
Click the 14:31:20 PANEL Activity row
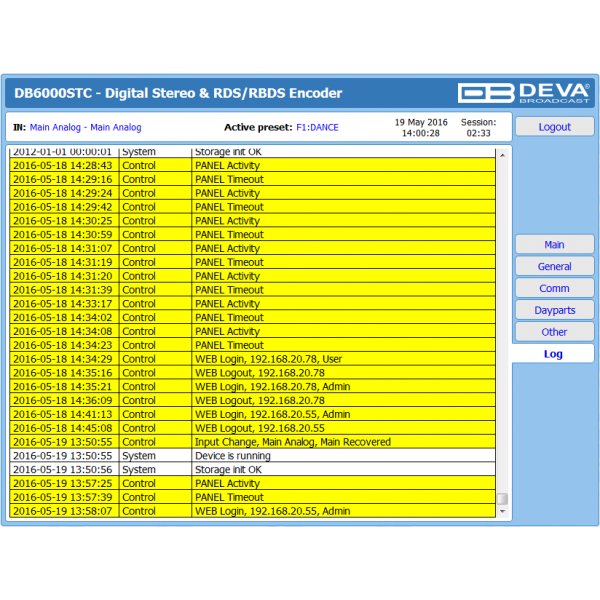click(253, 276)
